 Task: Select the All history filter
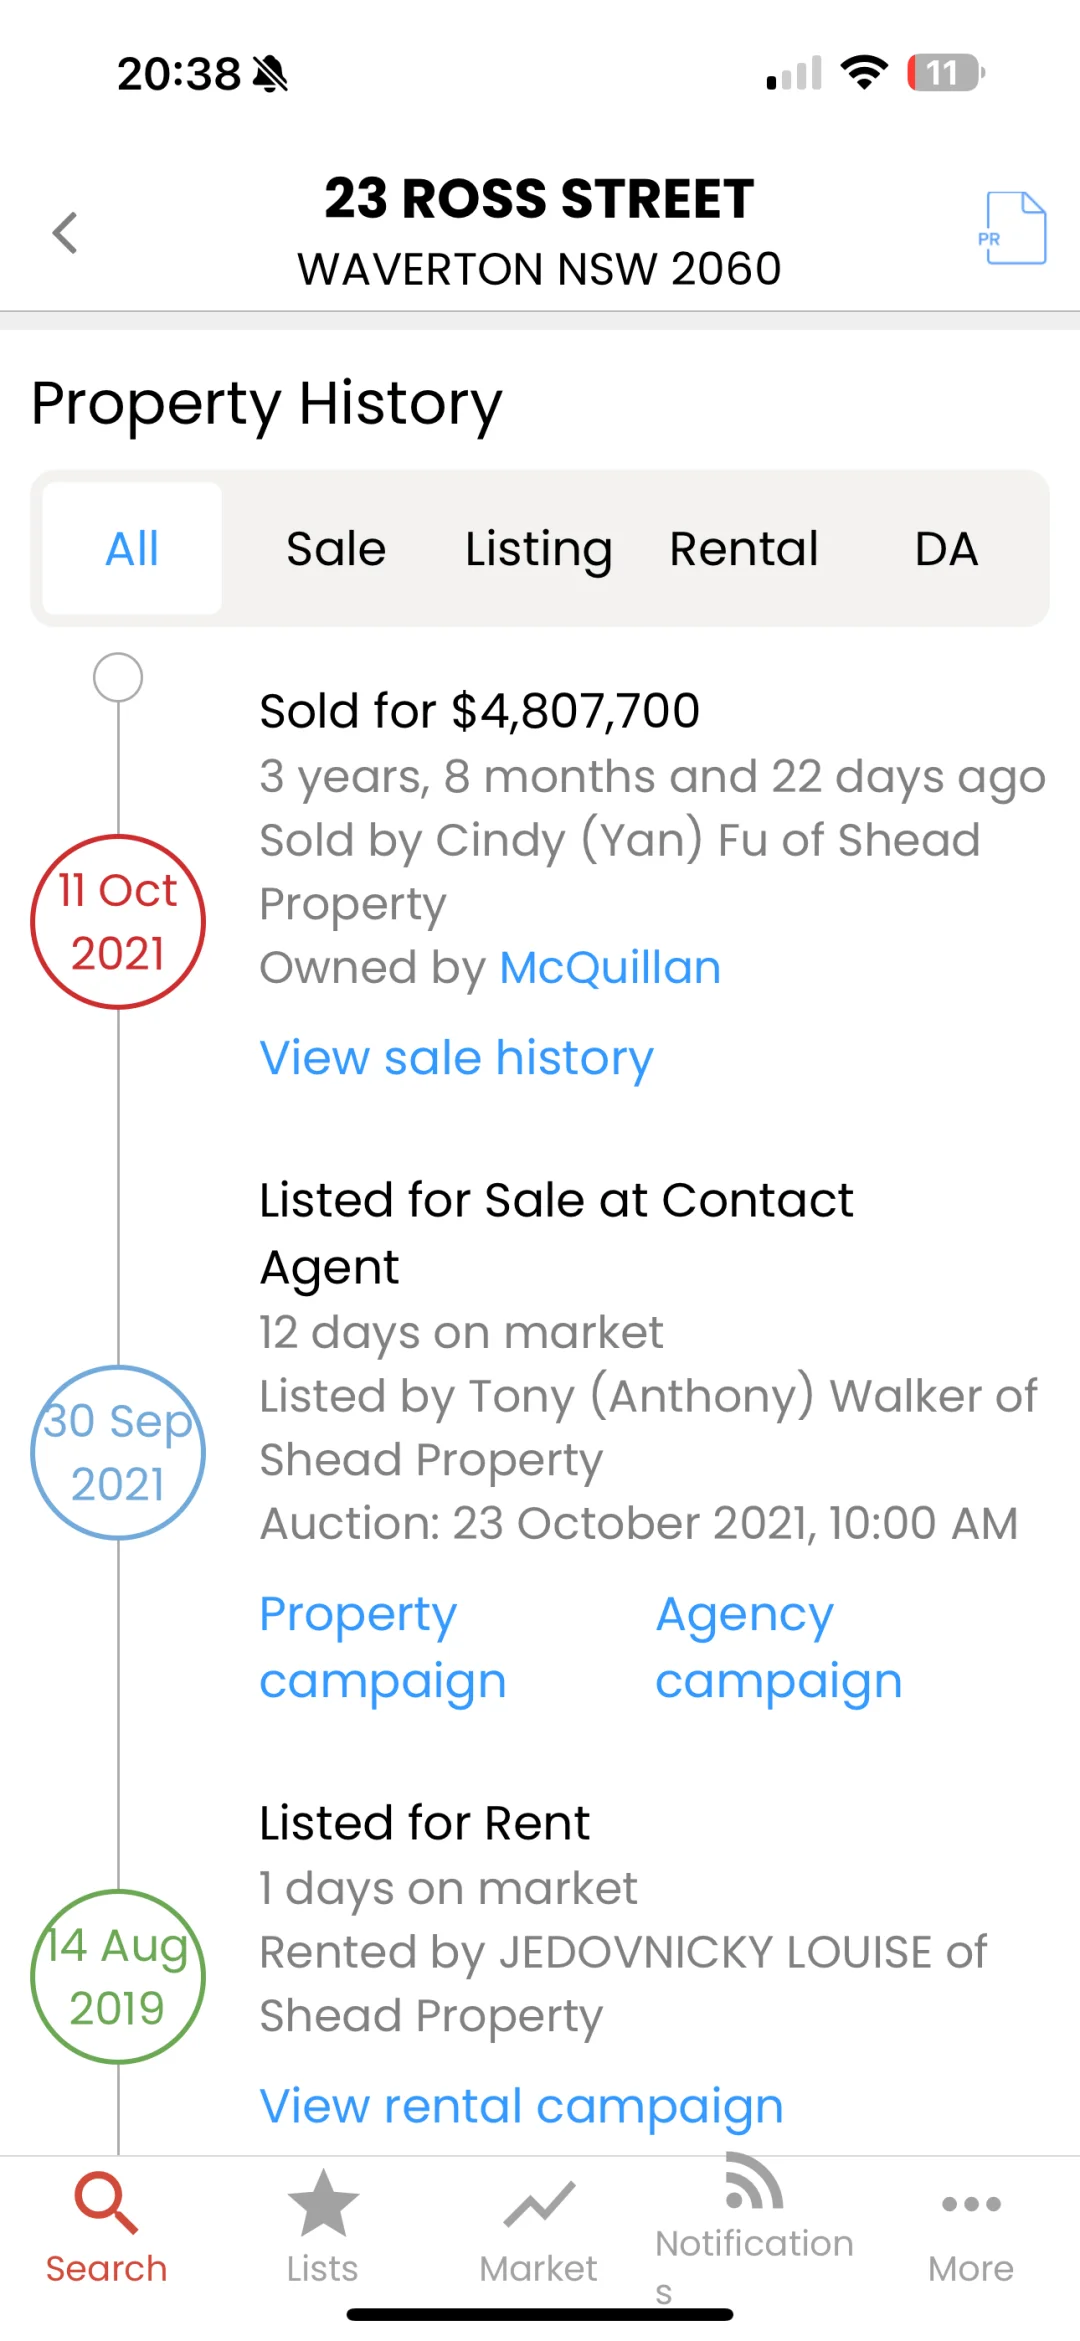pos(132,548)
